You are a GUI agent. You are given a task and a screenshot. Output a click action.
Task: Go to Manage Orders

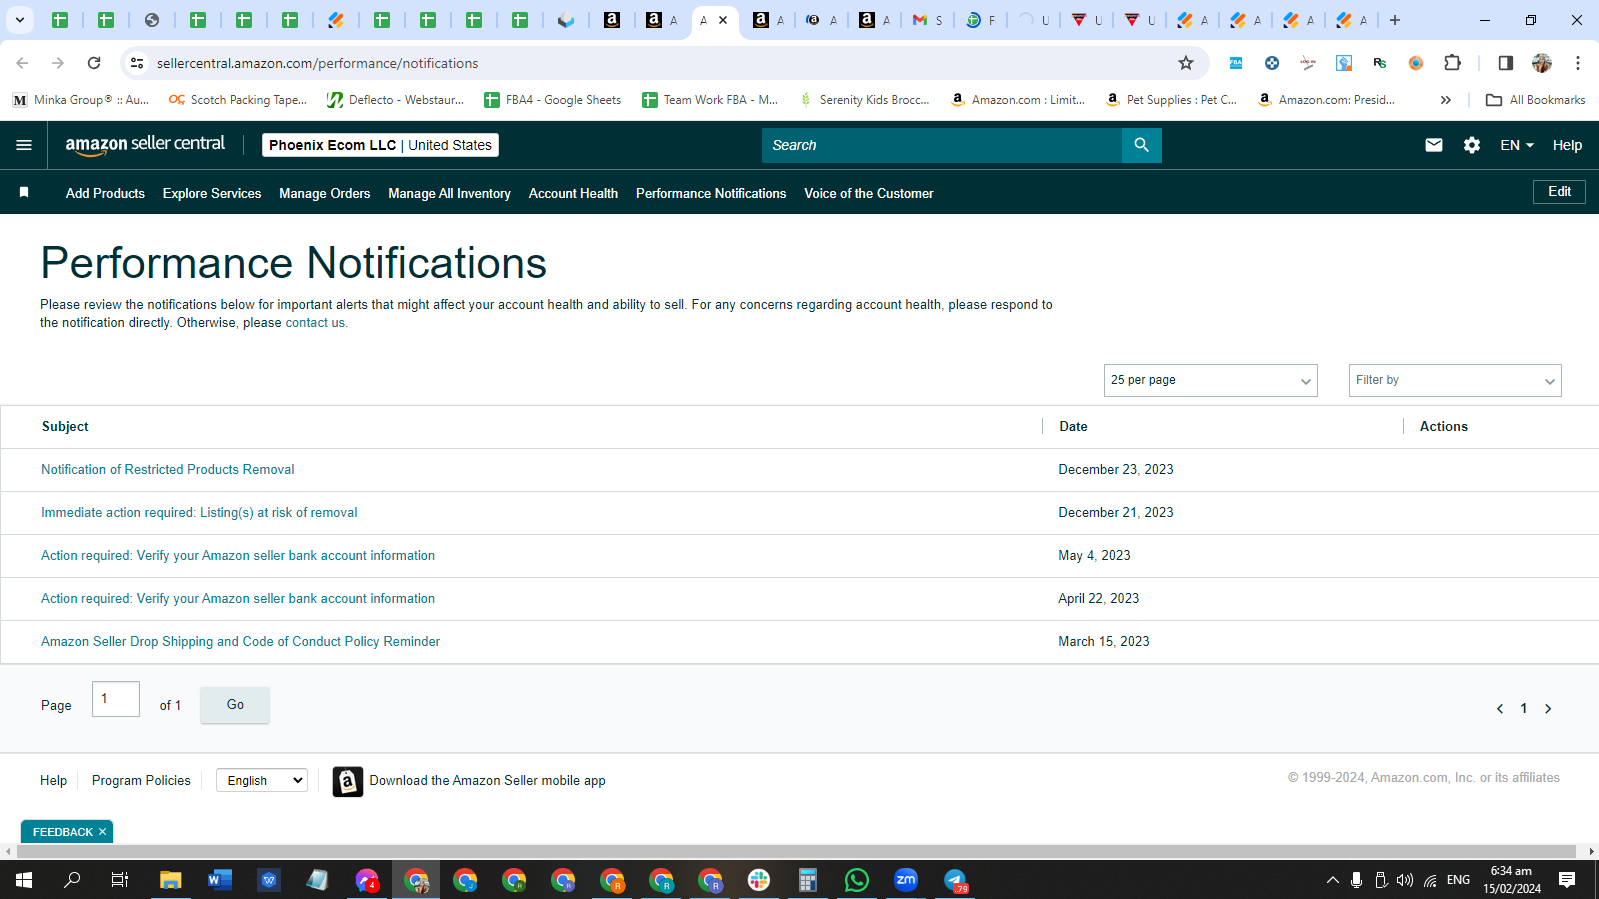[x=324, y=193]
